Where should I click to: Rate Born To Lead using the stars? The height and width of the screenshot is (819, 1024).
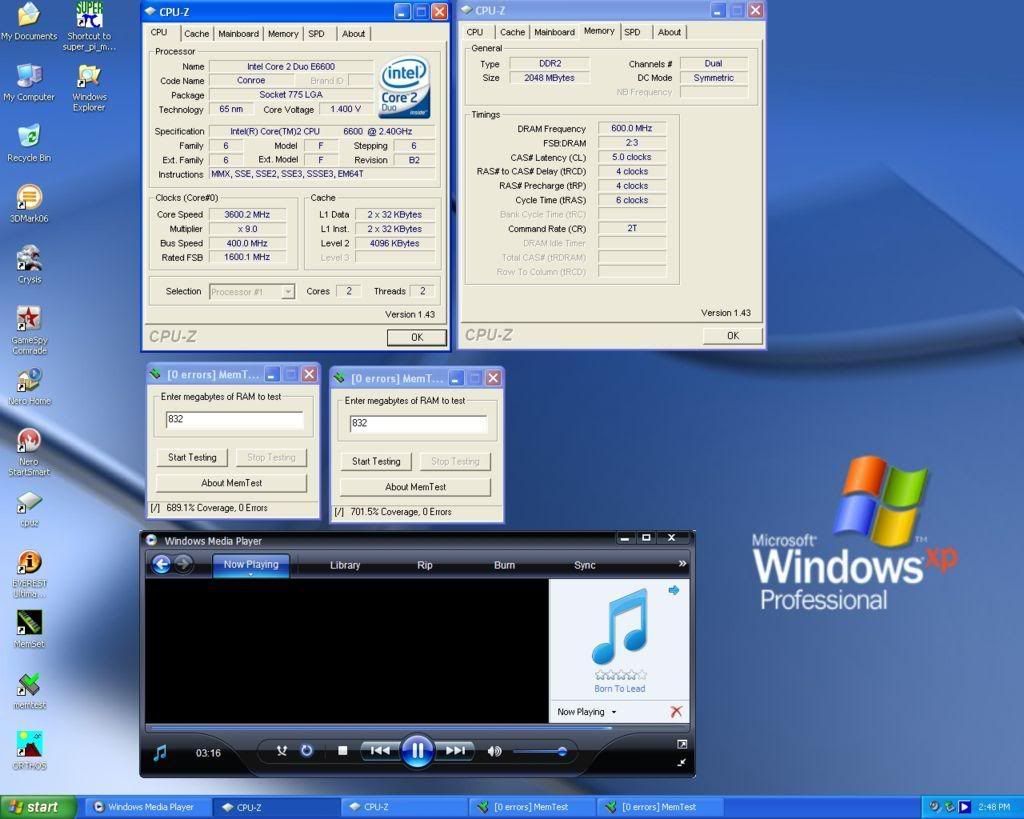pos(620,675)
